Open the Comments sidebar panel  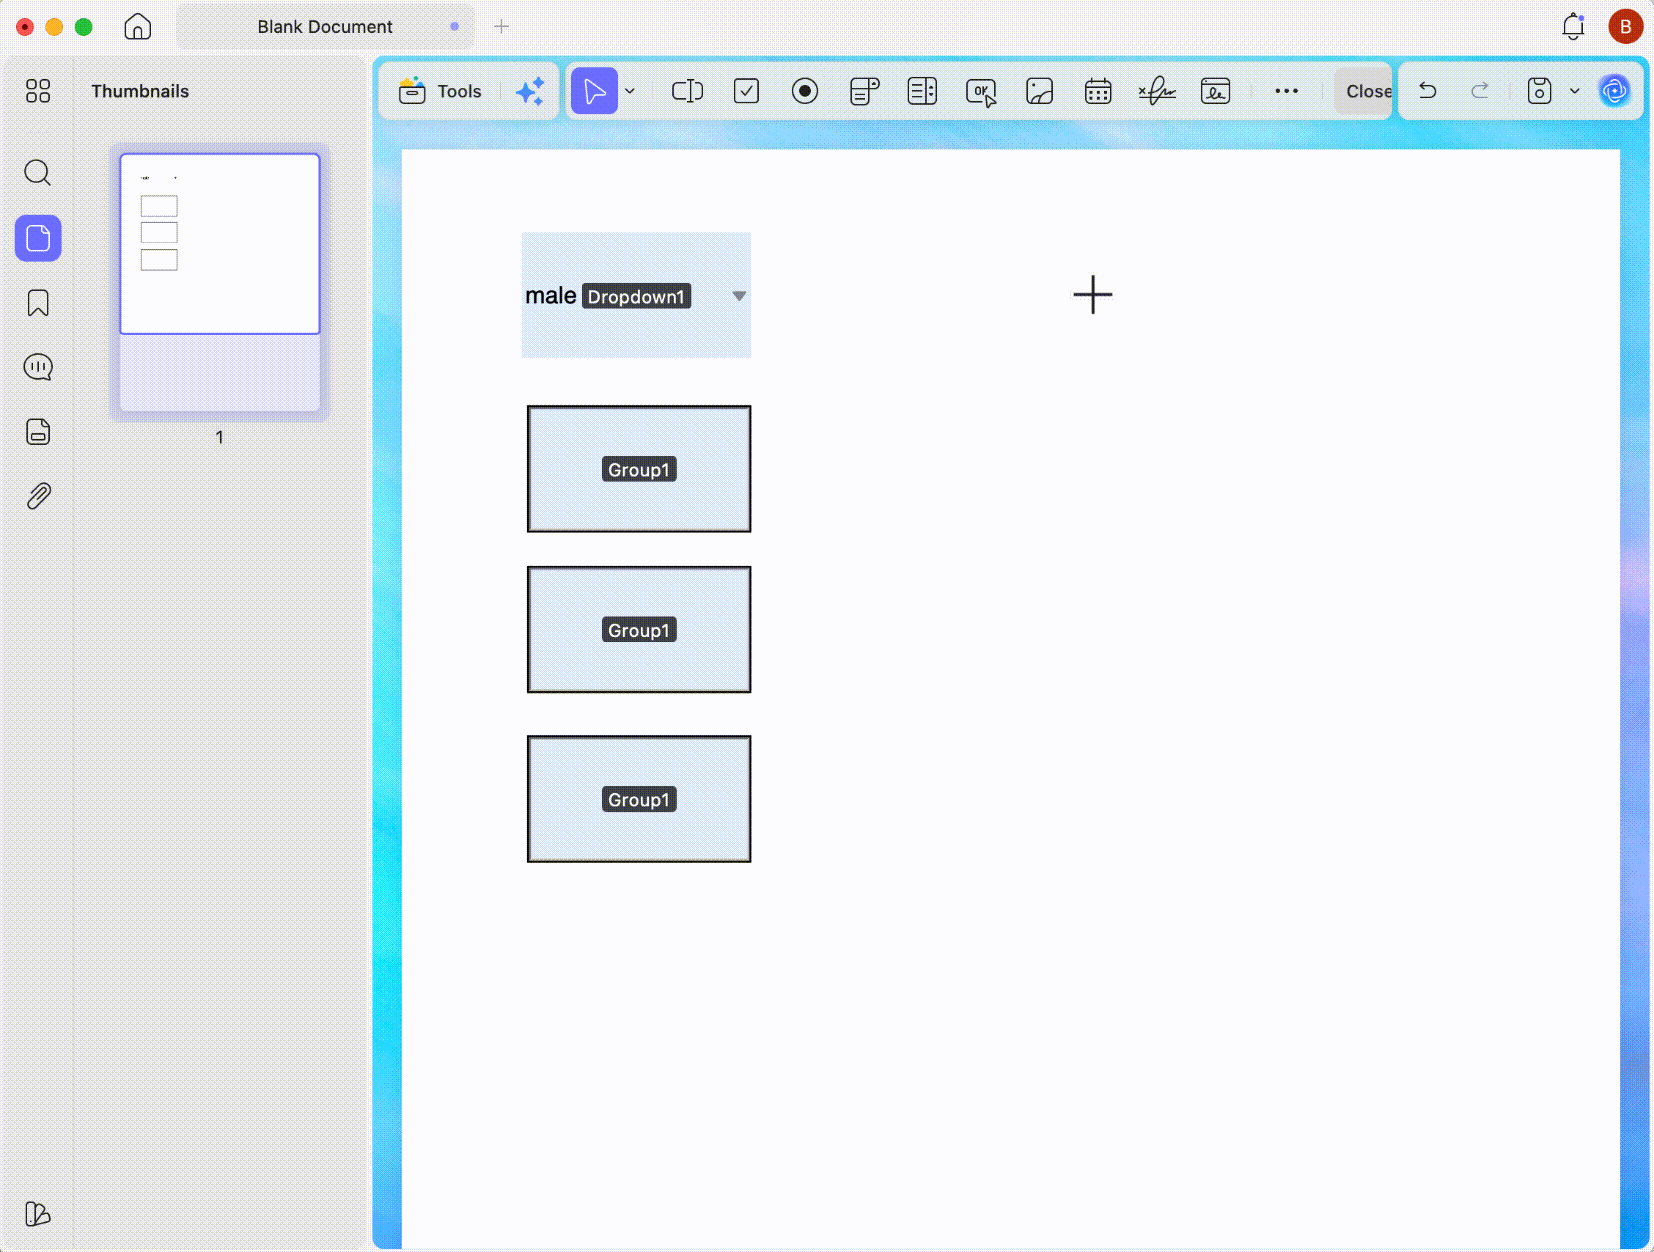tap(38, 367)
